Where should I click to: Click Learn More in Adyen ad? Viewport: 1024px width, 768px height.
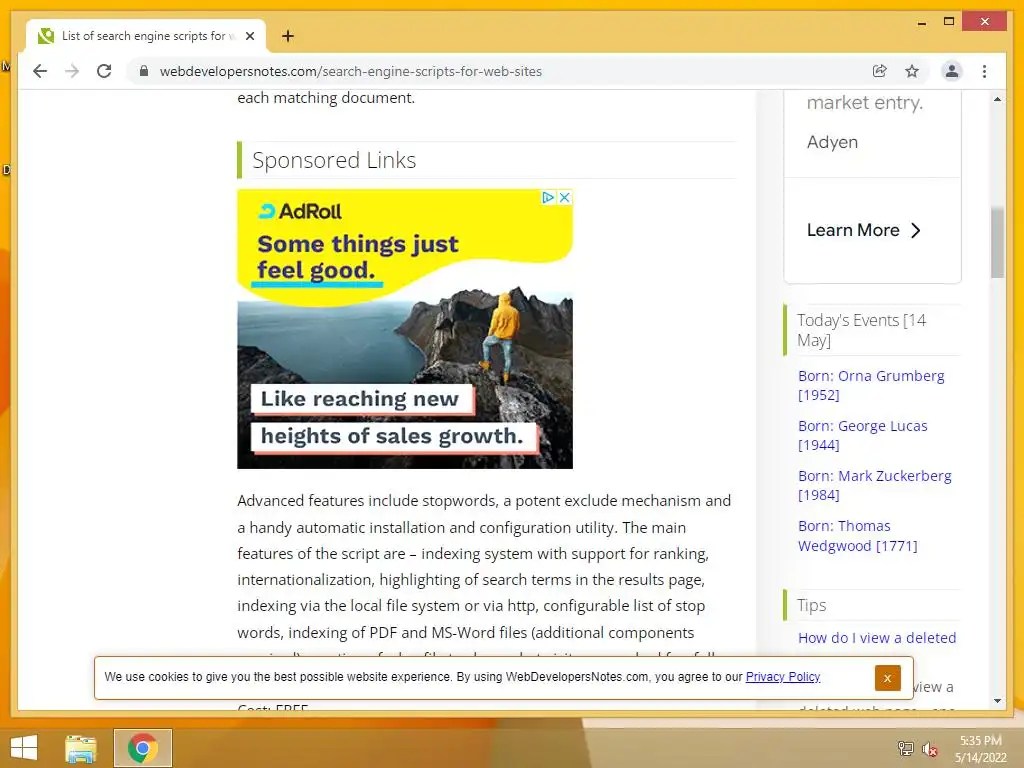pos(853,231)
